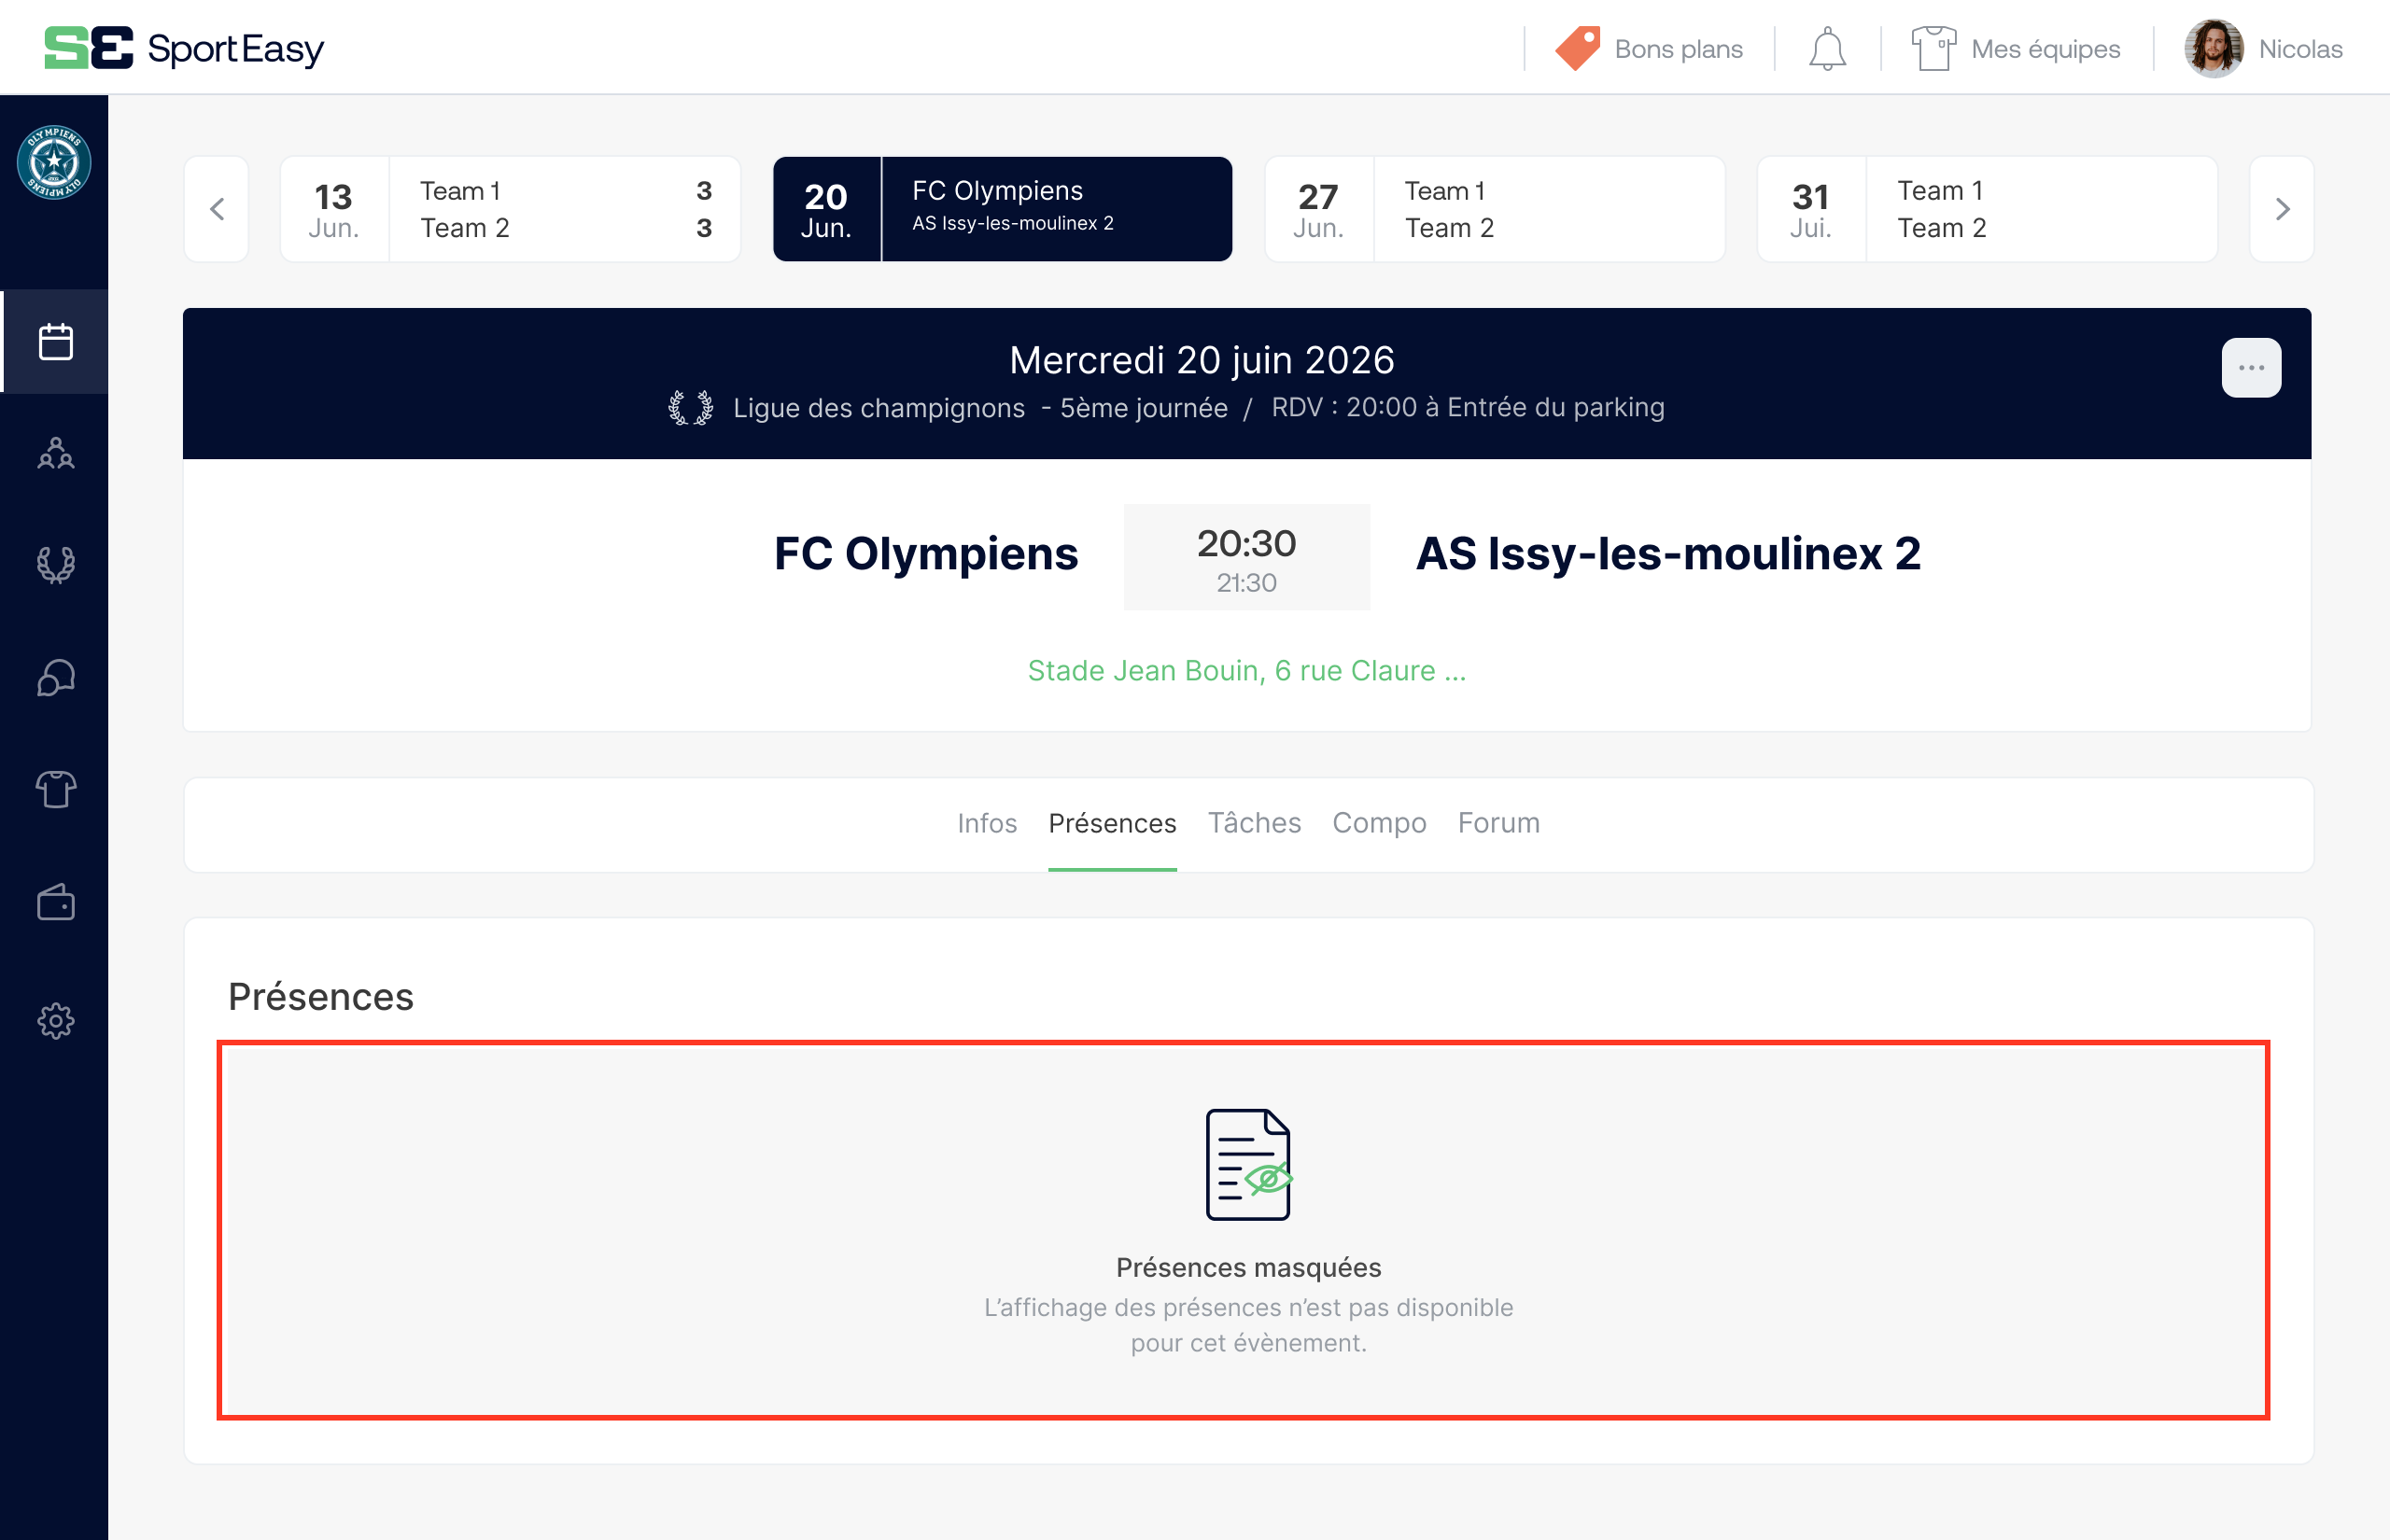Click Nicolas profile avatar
Screen dimensions: 2390x1540
tap(2215, 47)
